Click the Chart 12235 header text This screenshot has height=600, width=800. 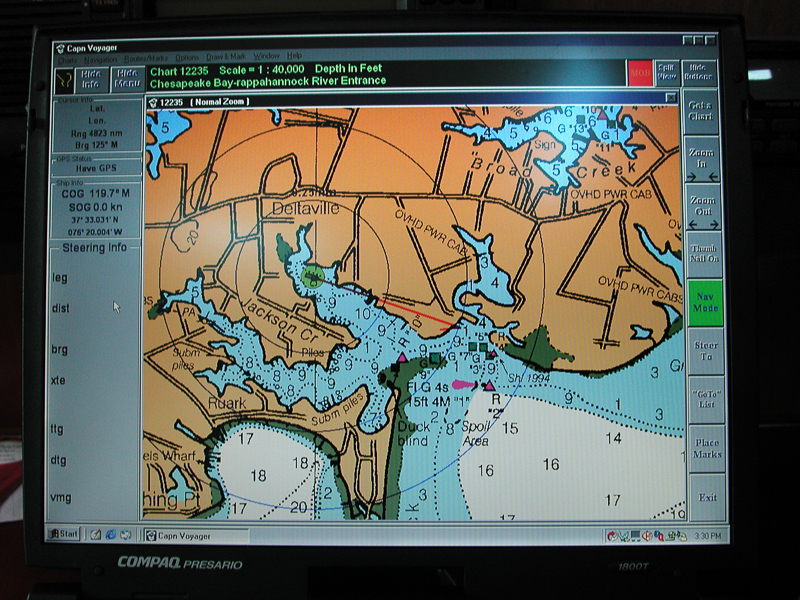click(x=179, y=71)
